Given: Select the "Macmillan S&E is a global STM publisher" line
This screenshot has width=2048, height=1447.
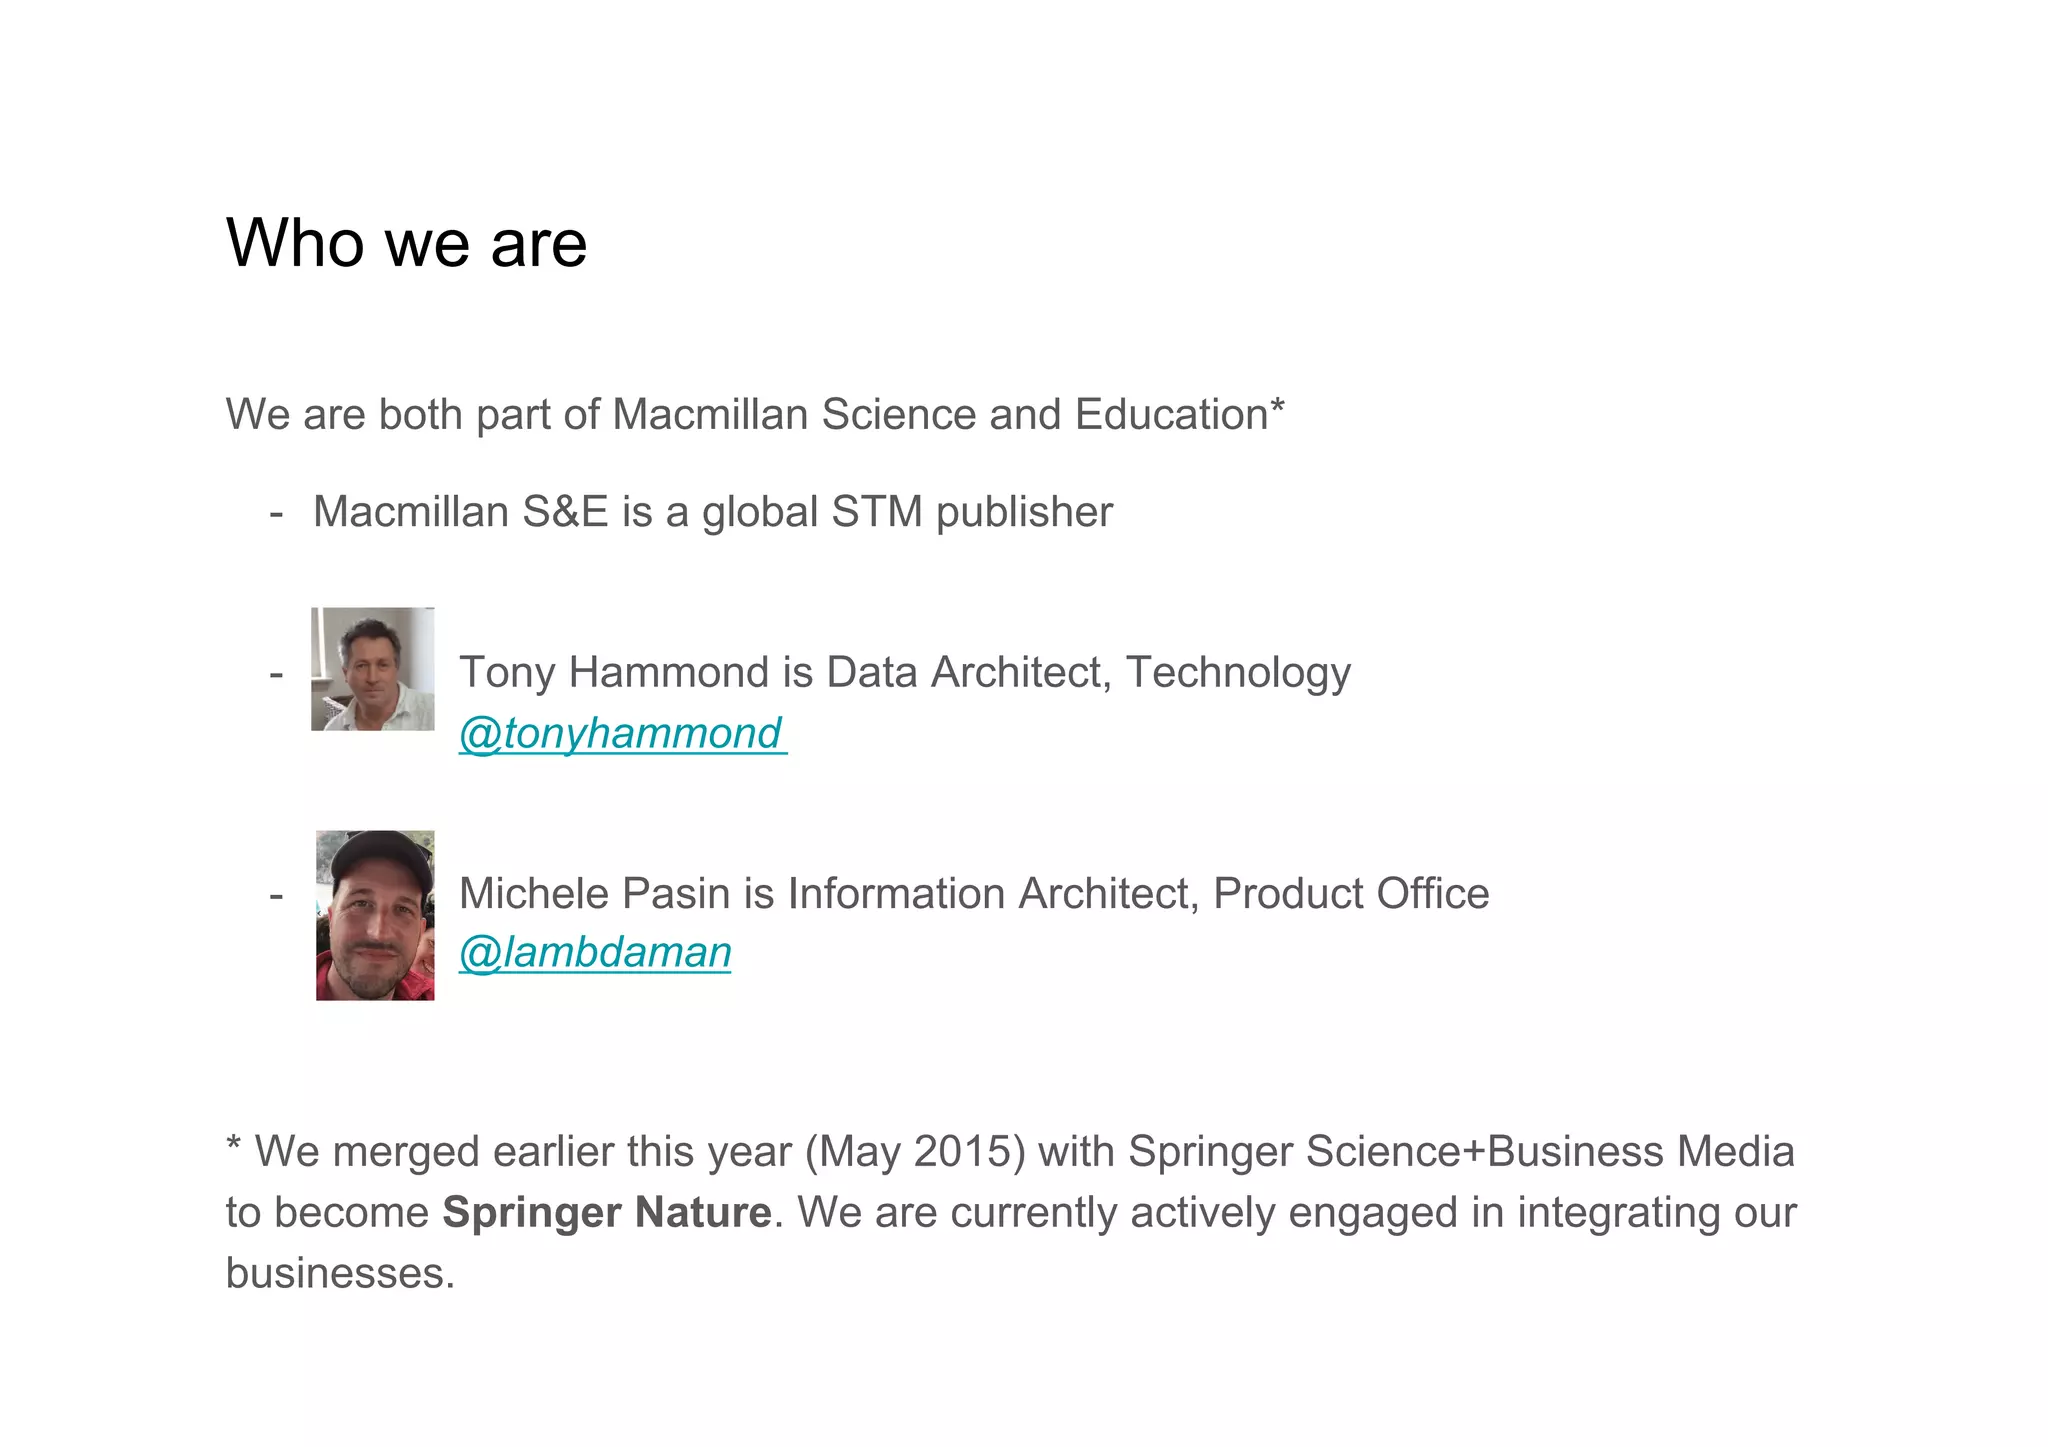Looking at the screenshot, I should click(712, 512).
